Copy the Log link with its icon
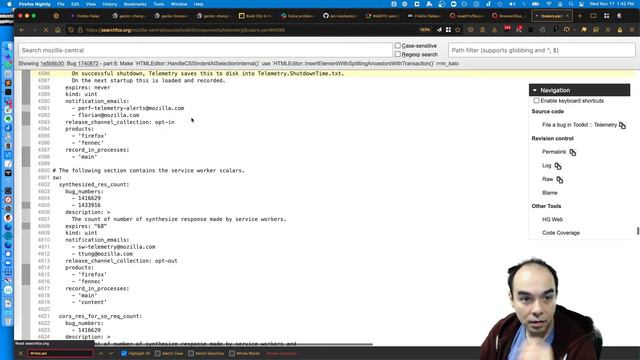This screenshot has width=640, height=360. tap(558, 166)
